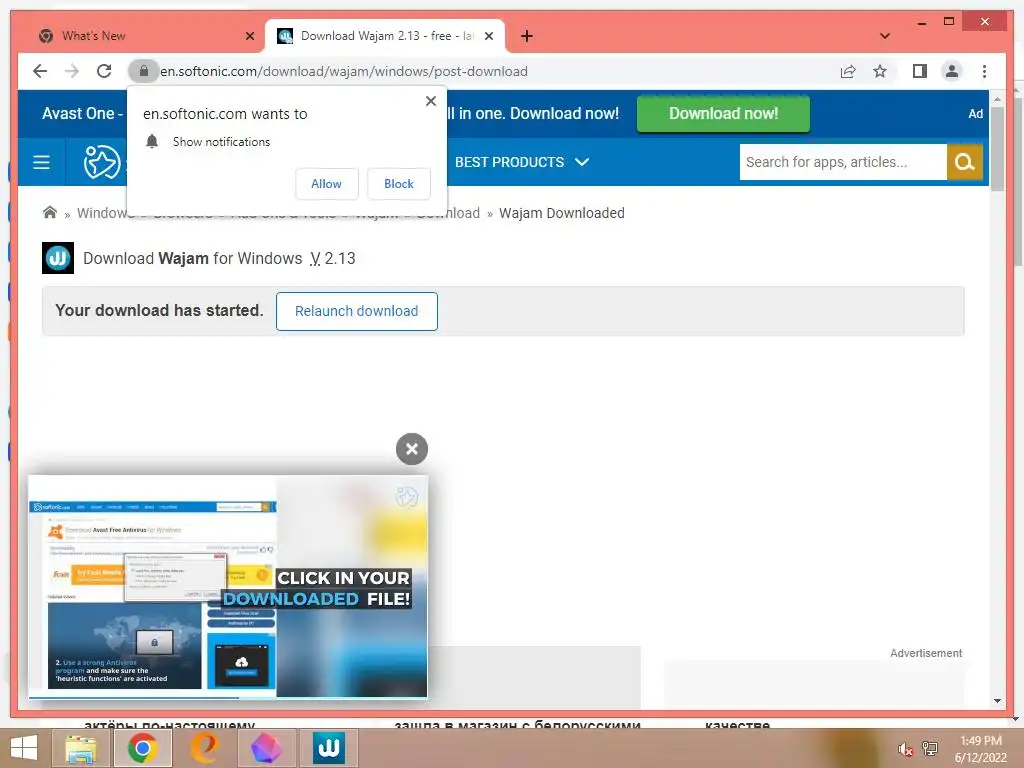This screenshot has width=1024, height=768.
Task: Click the Advertisement label
Action: coord(925,653)
